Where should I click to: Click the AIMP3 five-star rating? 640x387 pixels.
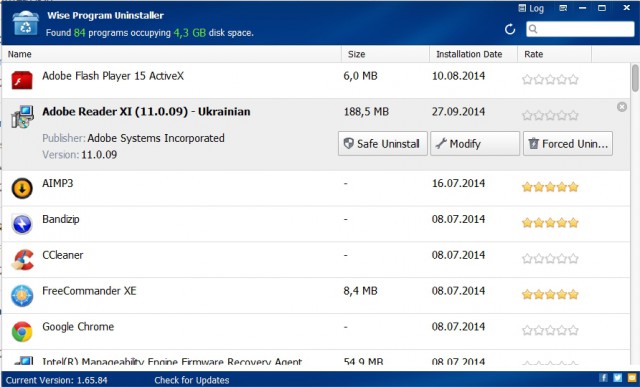pyautogui.click(x=550, y=187)
